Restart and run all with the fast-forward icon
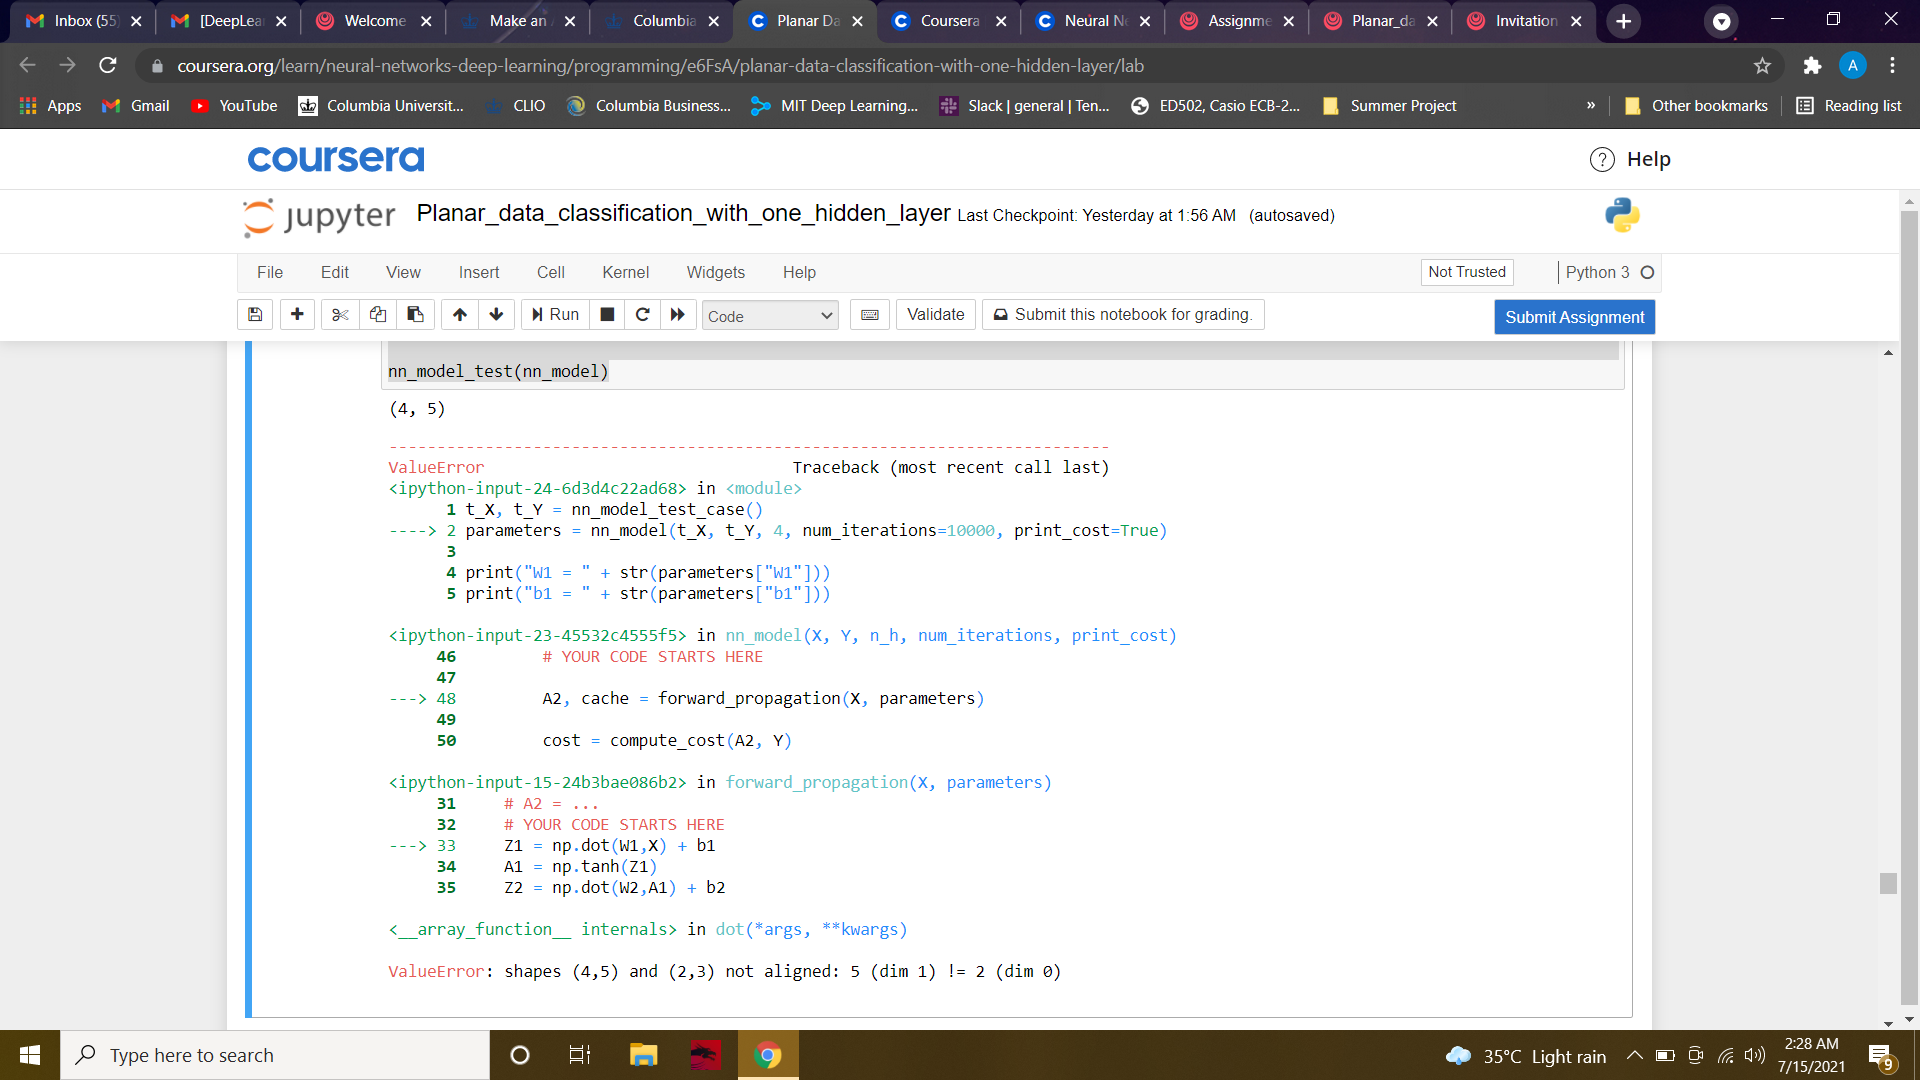Viewport: 1920px width, 1080px height. (x=678, y=315)
